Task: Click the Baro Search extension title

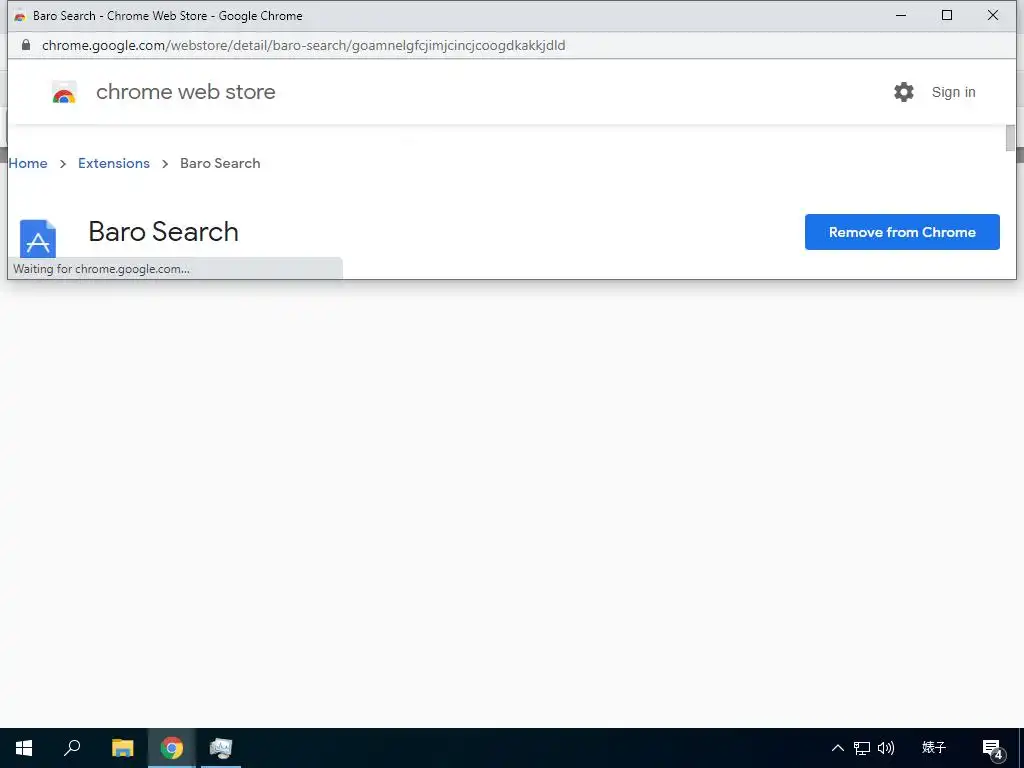Action: coord(163,232)
